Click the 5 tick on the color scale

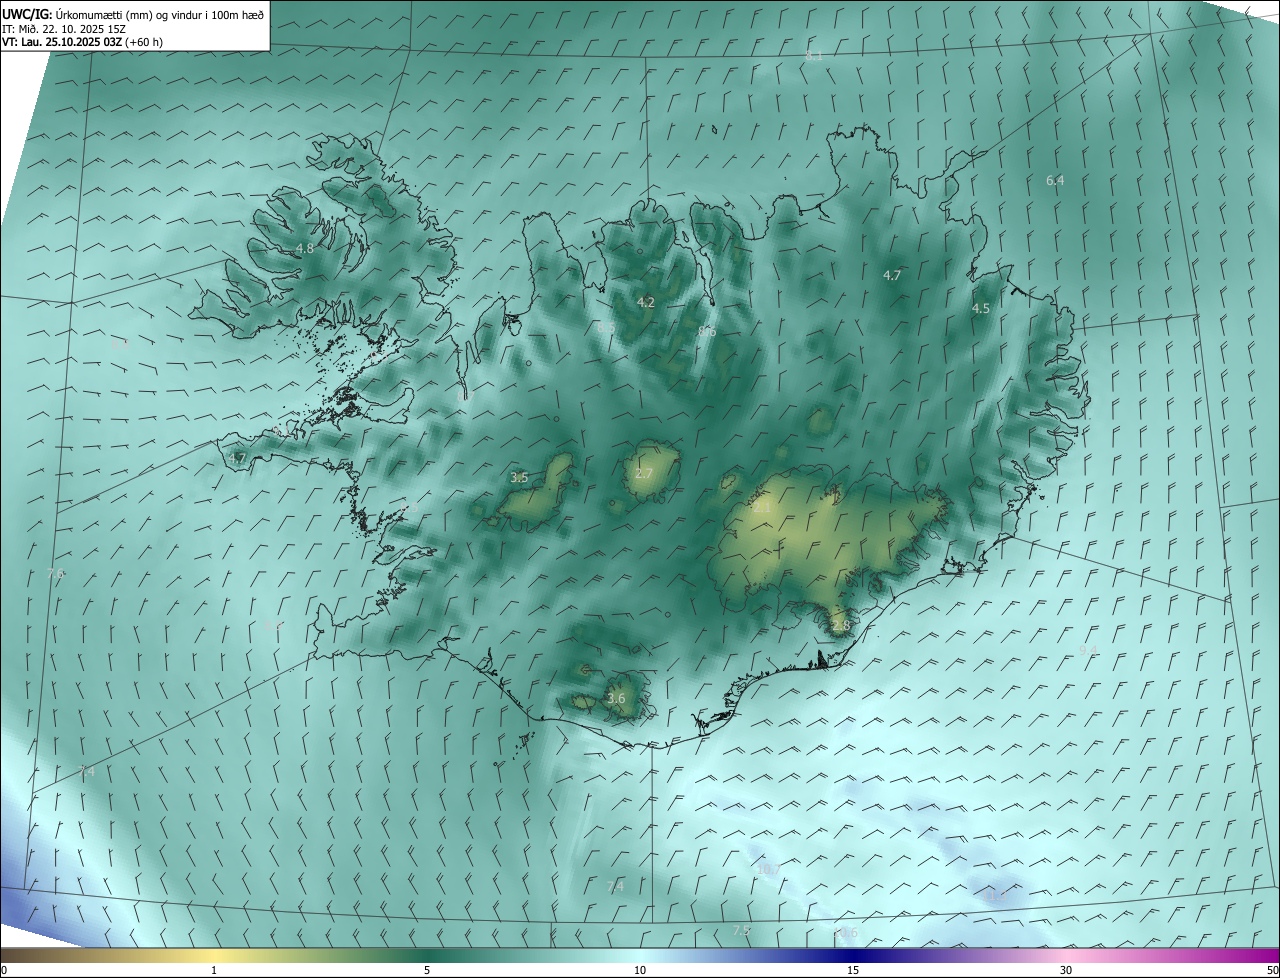[x=427, y=970]
